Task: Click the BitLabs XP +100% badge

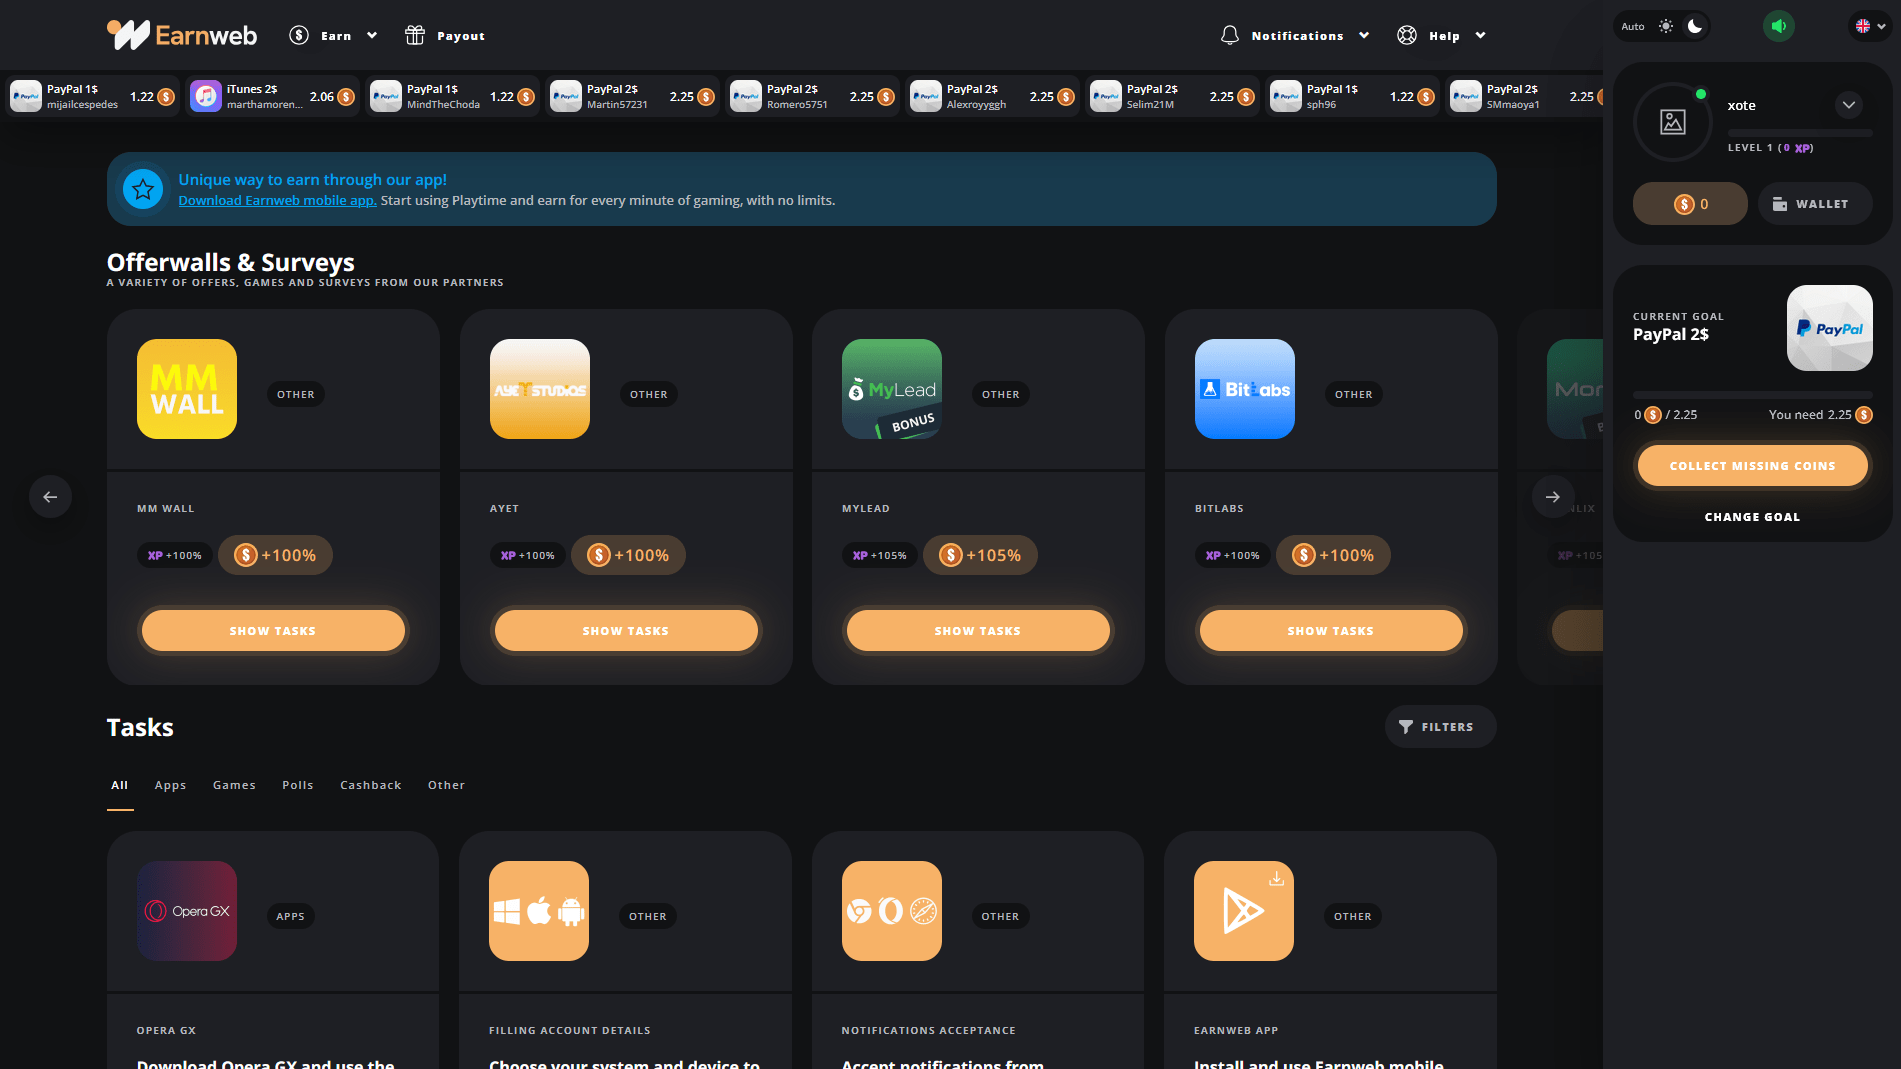Action: click(1232, 555)
